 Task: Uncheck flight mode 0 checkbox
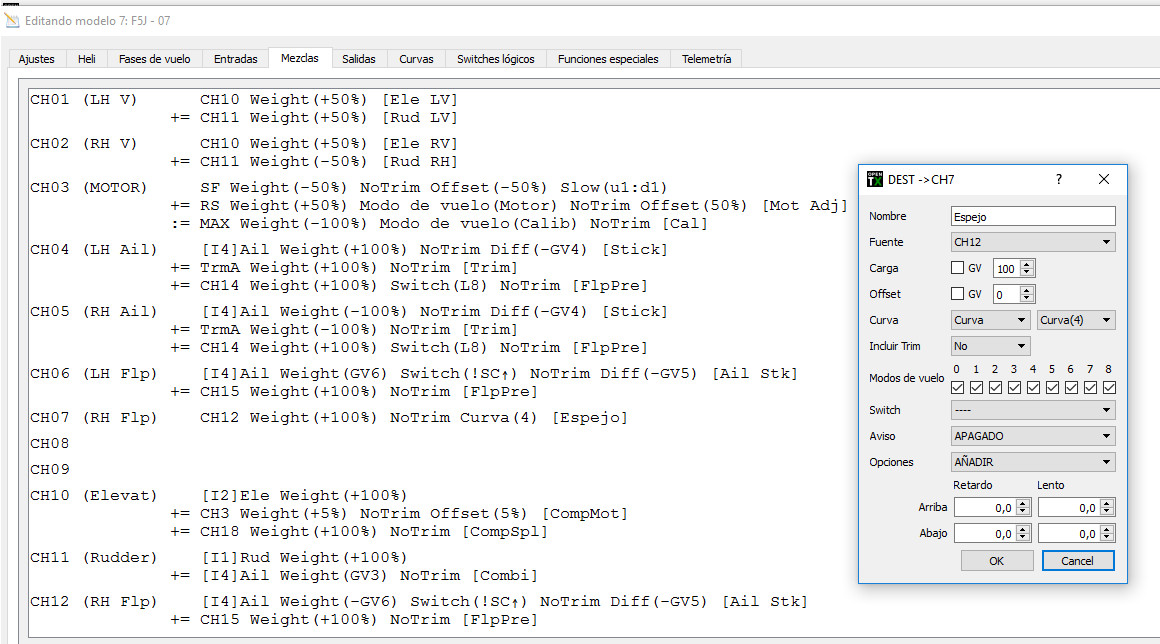click(x=958, y=387)
